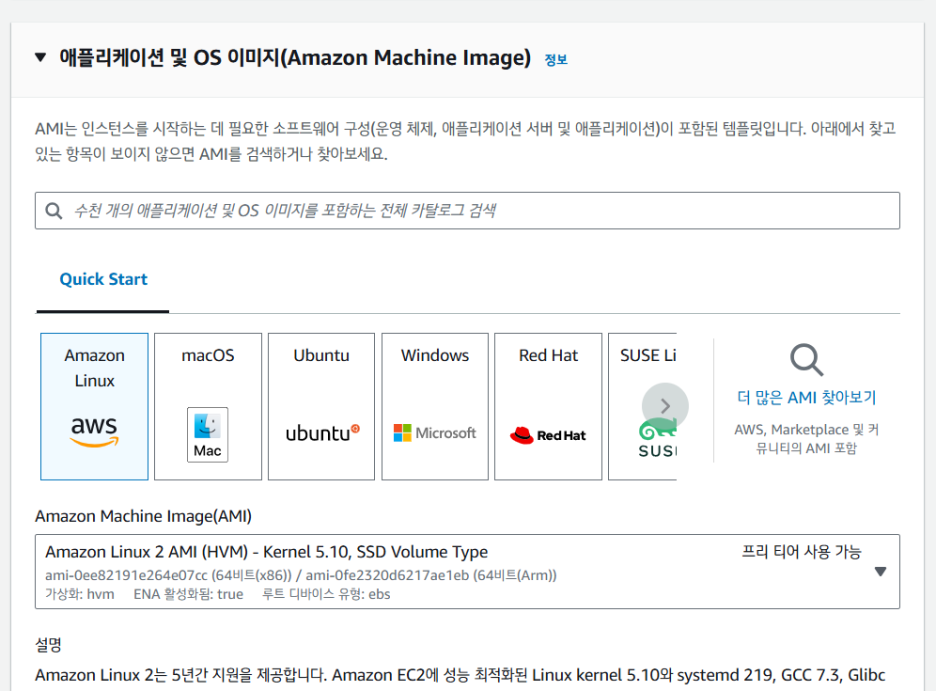Click the AWS logo in Amazon Linux tile
Screen dimensions: 936x691
click(x=94, y=432)
